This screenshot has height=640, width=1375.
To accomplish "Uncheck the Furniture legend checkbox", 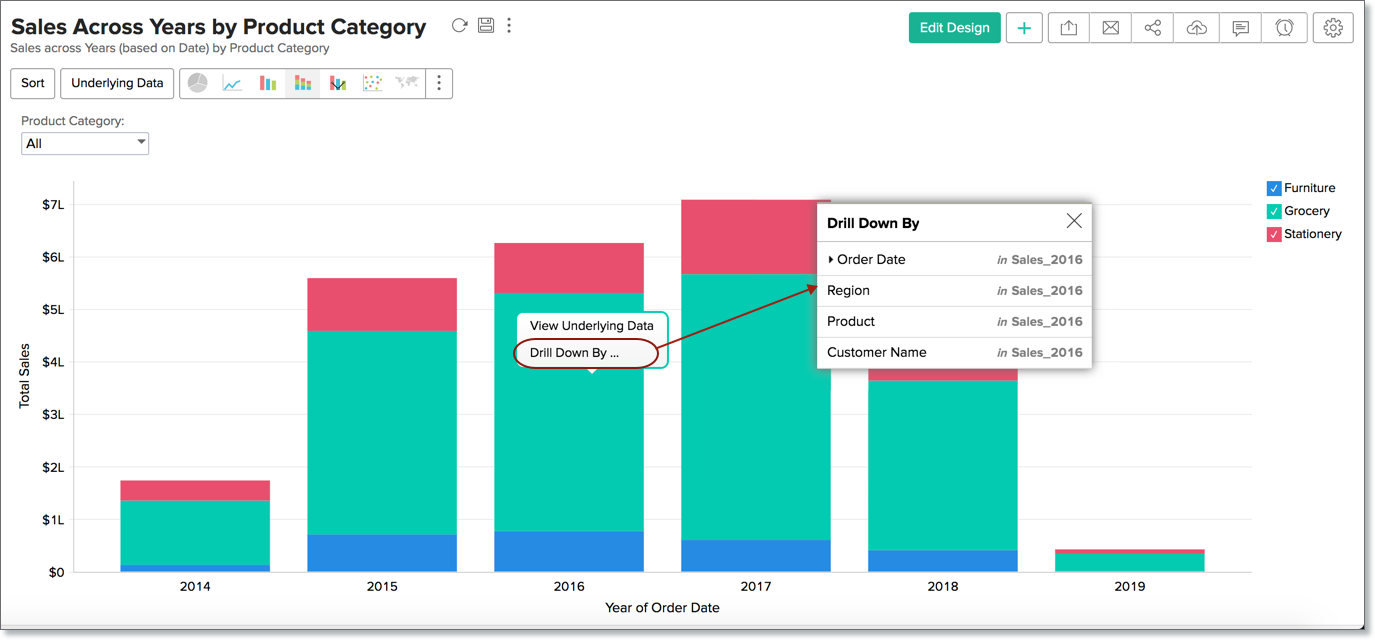I will pyautogui.click(x=1274, y=188).
